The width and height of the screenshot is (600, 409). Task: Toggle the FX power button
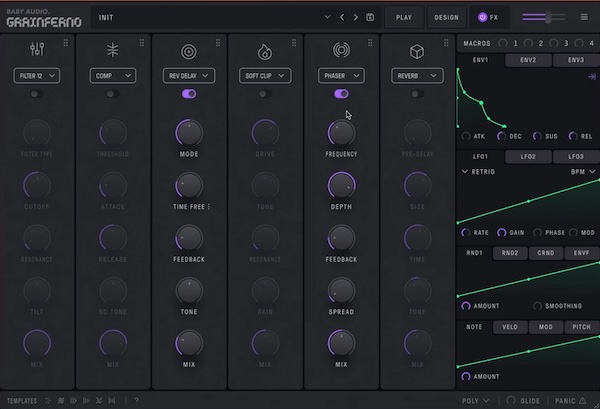tap(483, 17)
